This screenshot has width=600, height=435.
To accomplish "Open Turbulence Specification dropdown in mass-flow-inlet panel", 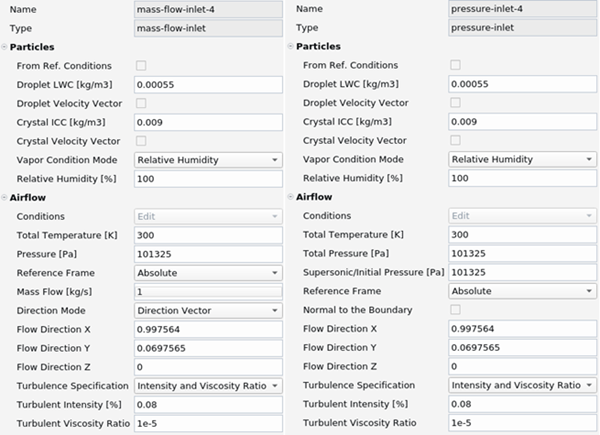I will coord(208,386).
